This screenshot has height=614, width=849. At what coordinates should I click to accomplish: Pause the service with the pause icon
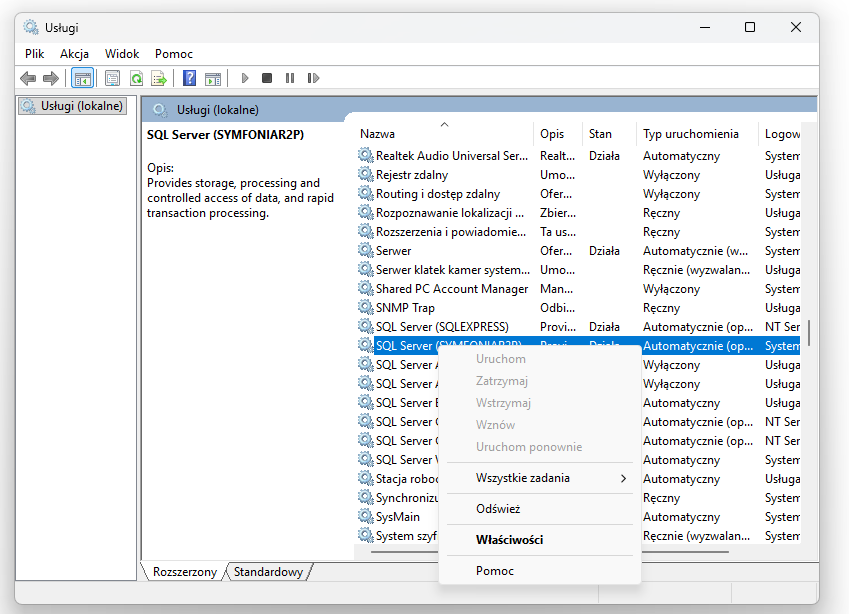pyautogui.click(x=290, y=79)
